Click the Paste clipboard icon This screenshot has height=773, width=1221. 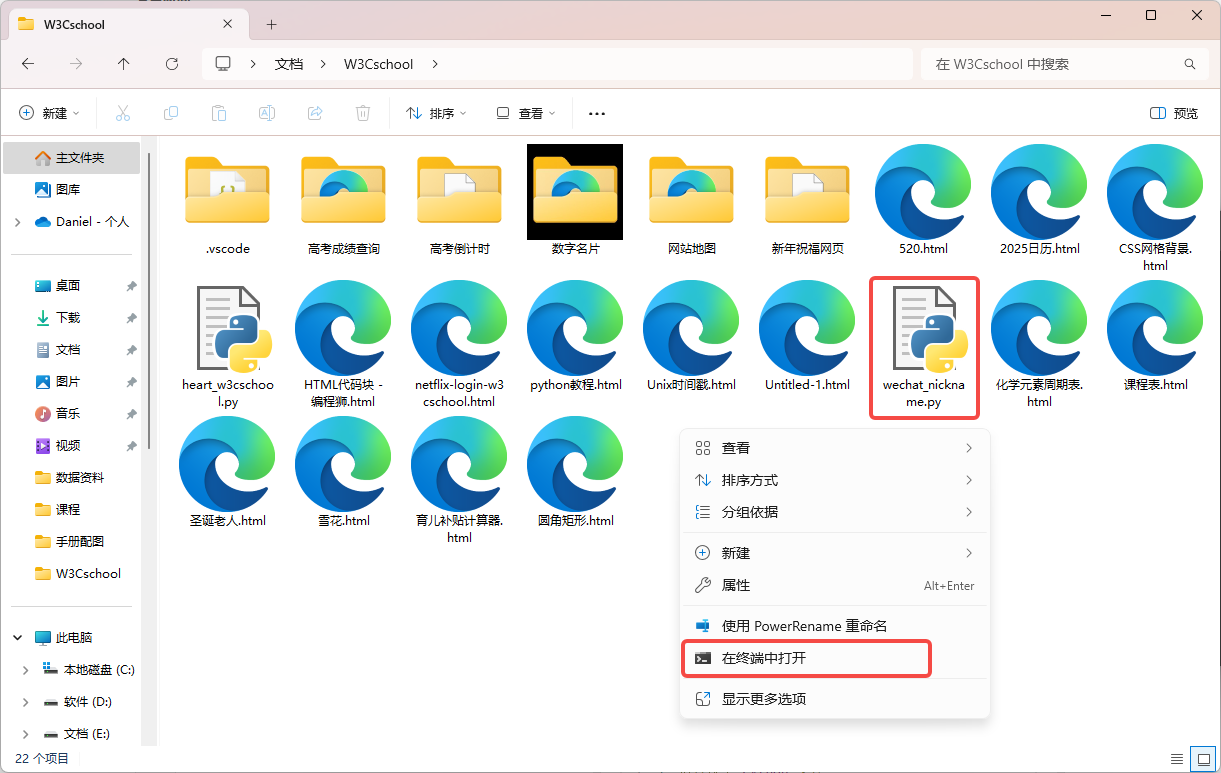[x=219, y=113]
